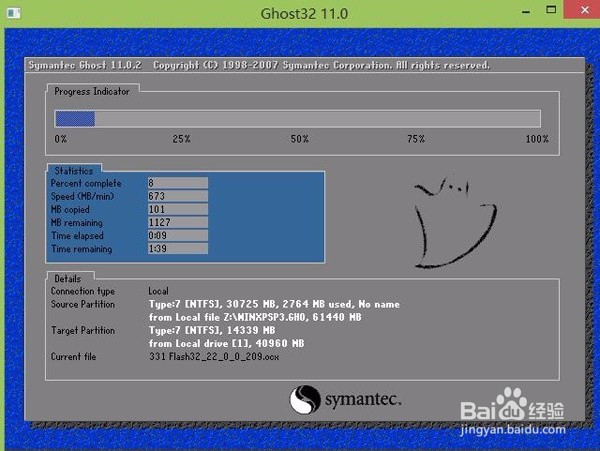Click target line 'Type:7 [NTFS], 14339 MB'
Image resolution: width=600 pixels, height=451 pixels.
(212, 330)
